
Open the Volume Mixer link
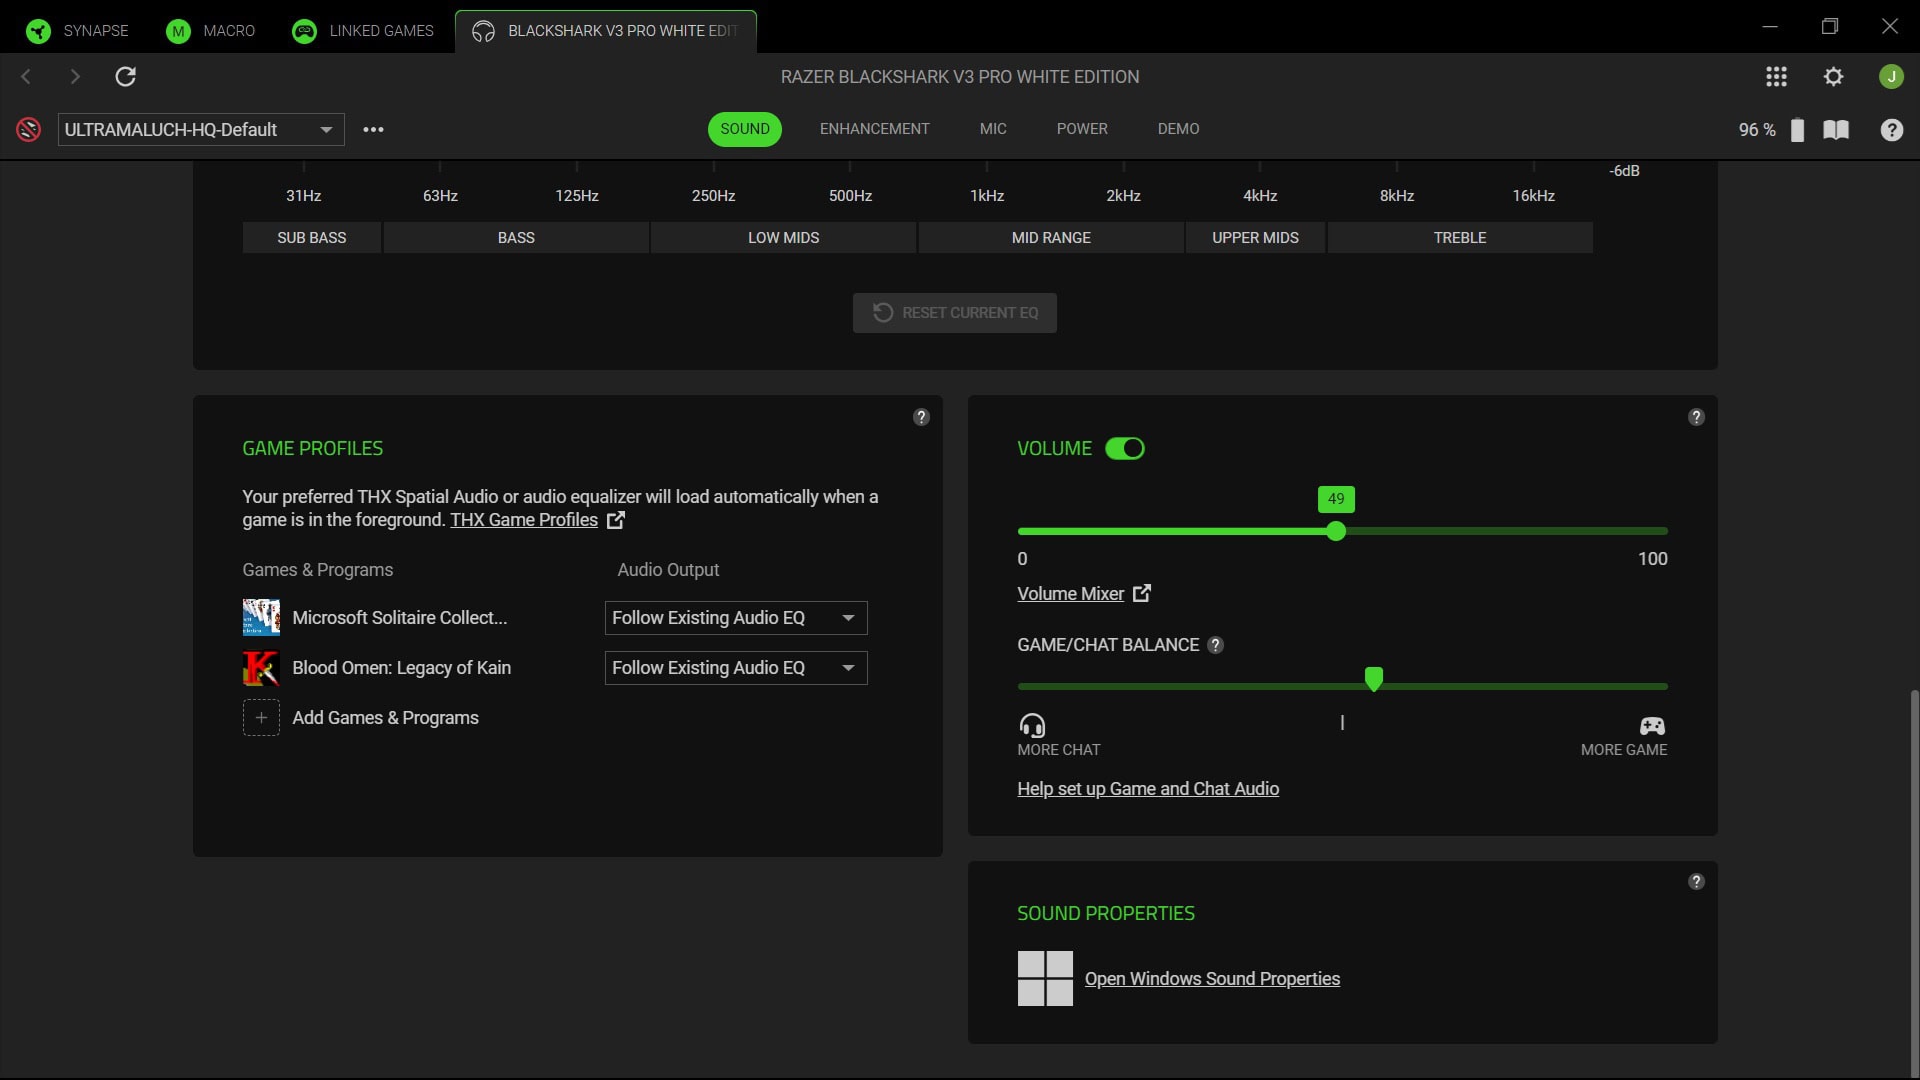(x=1070, y=594)
